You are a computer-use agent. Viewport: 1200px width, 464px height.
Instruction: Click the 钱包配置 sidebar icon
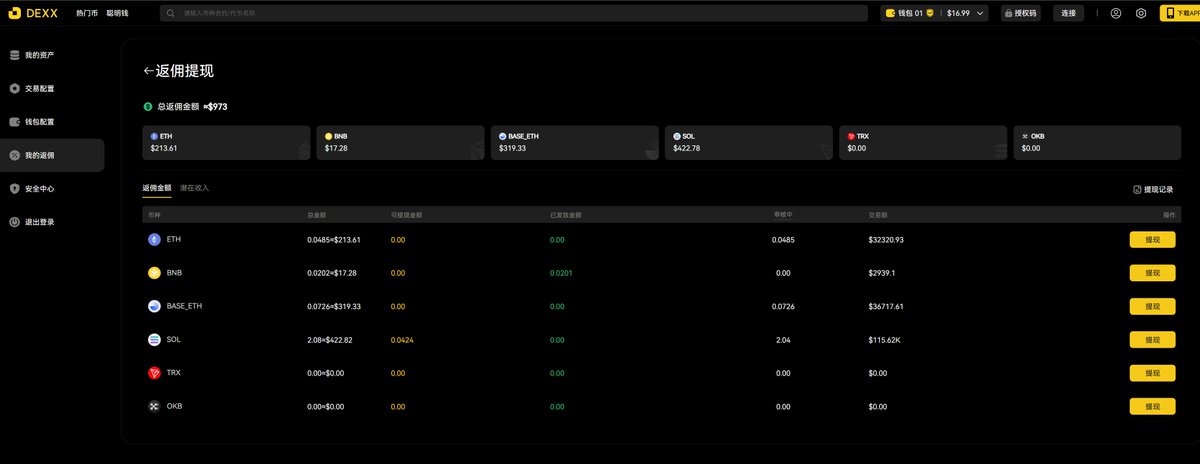14,122
